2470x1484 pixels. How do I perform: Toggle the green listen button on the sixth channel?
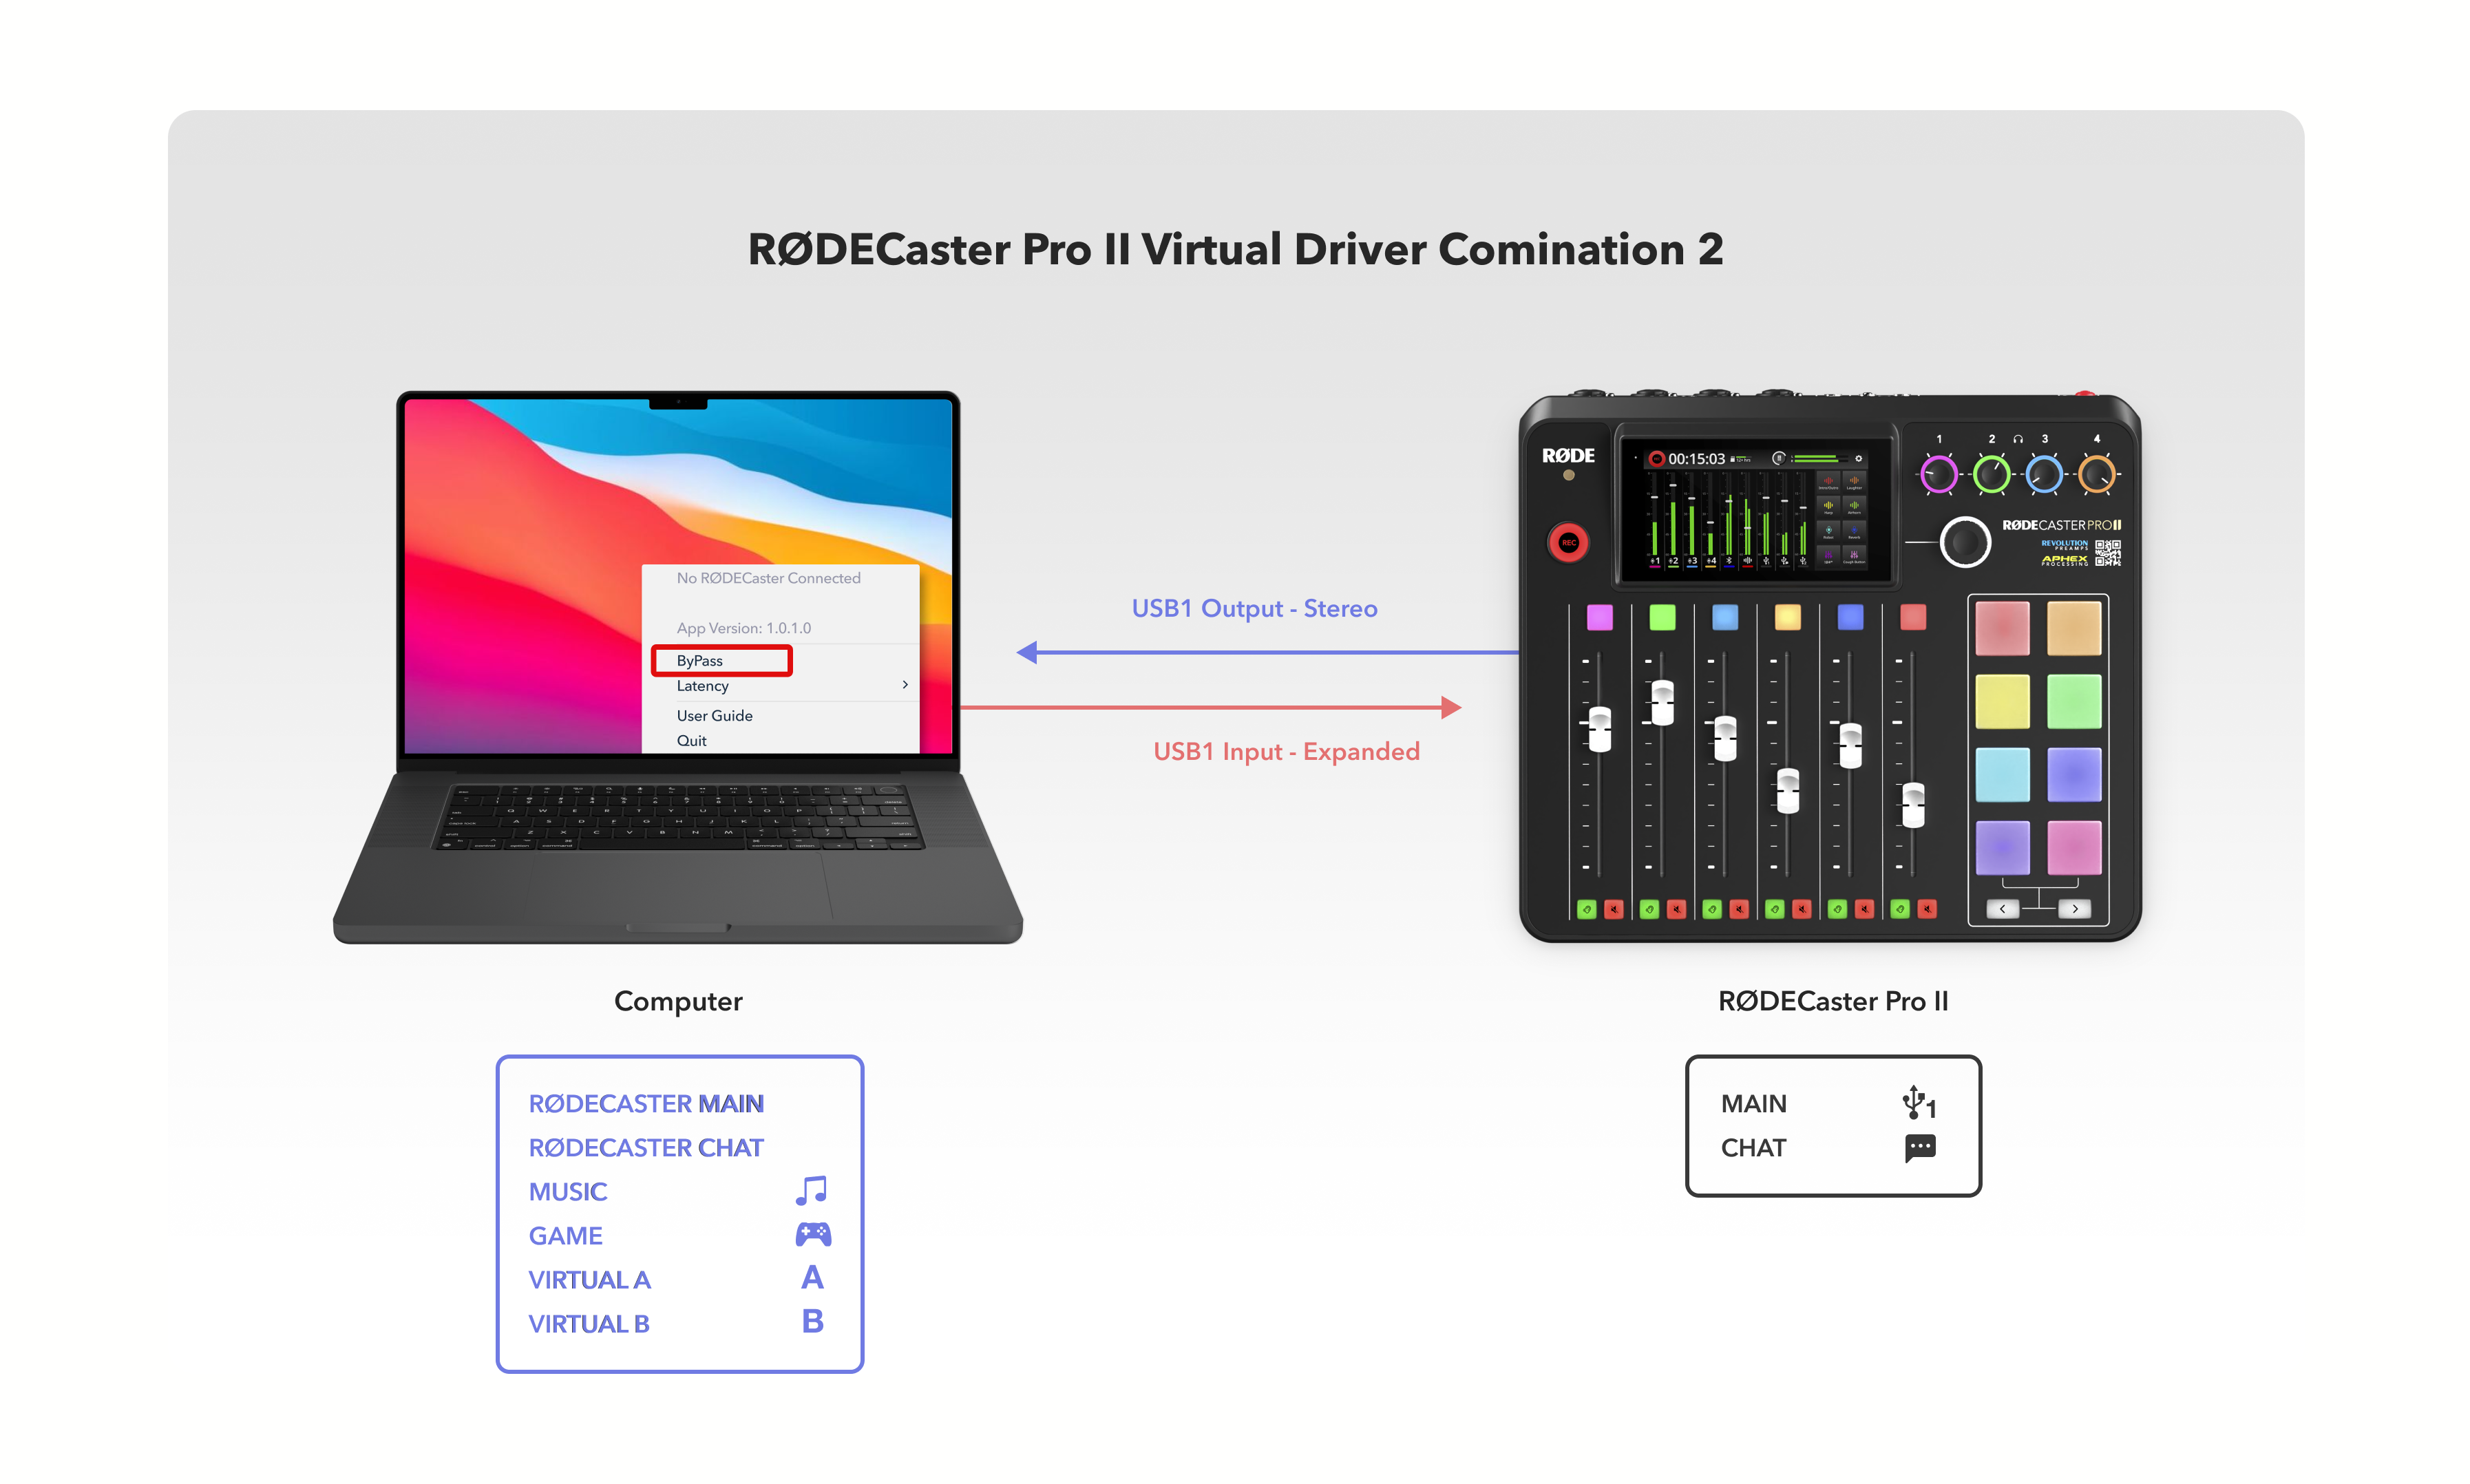1899,908
